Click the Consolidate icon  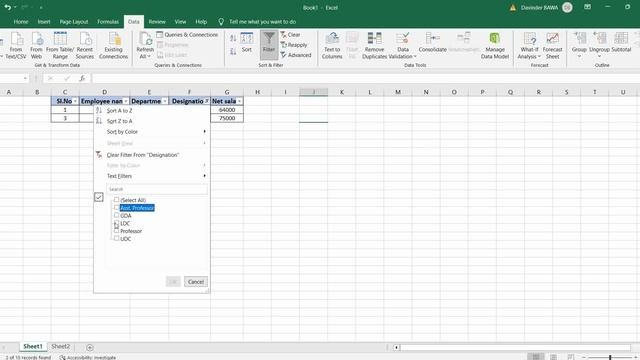coord(433,43)
